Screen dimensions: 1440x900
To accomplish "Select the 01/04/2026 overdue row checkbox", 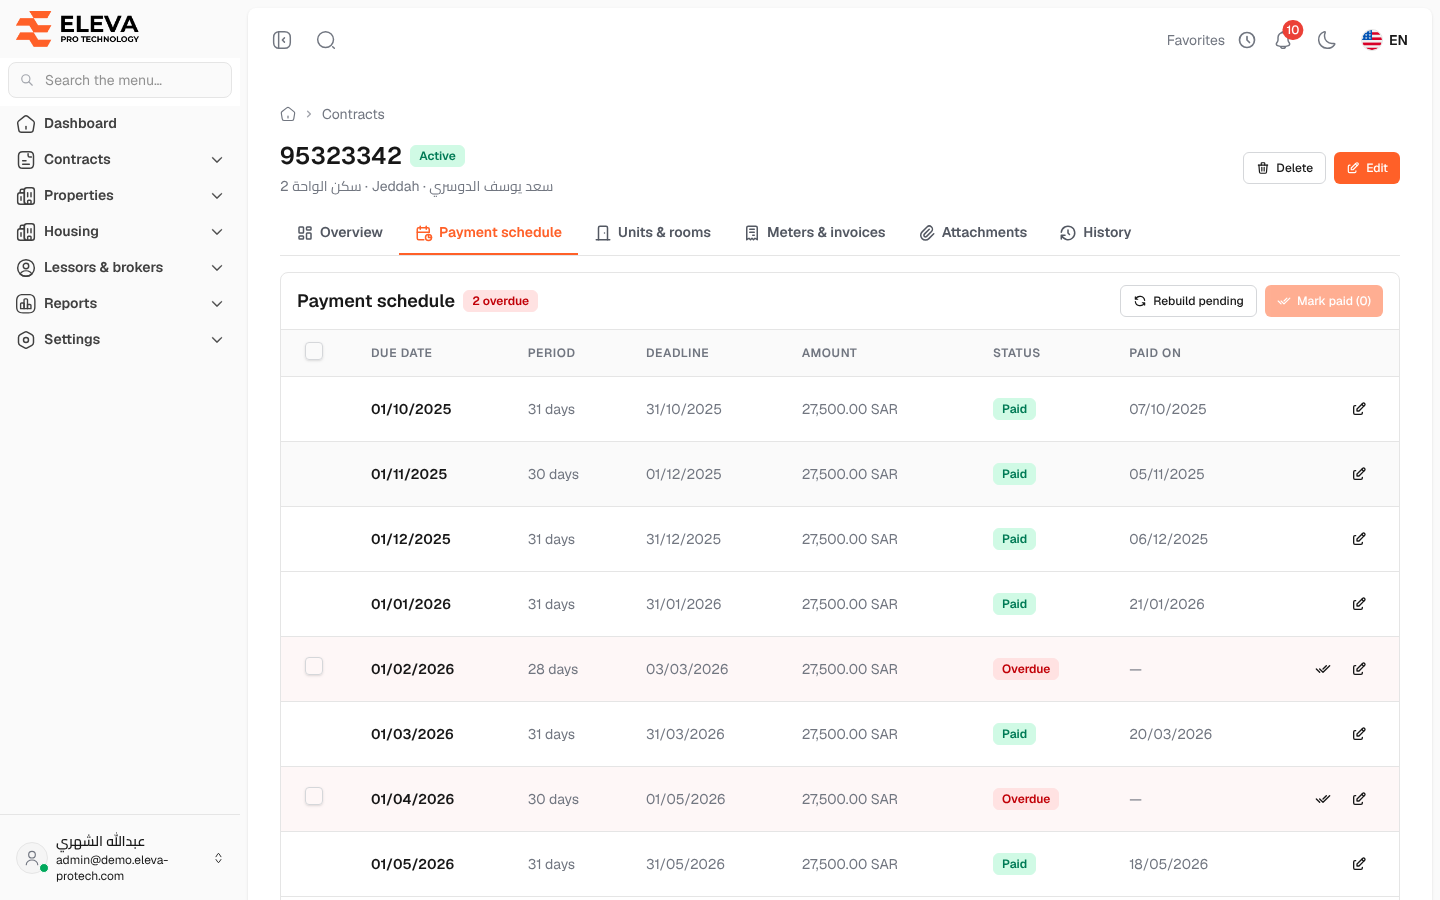I will tap(314, 796).
